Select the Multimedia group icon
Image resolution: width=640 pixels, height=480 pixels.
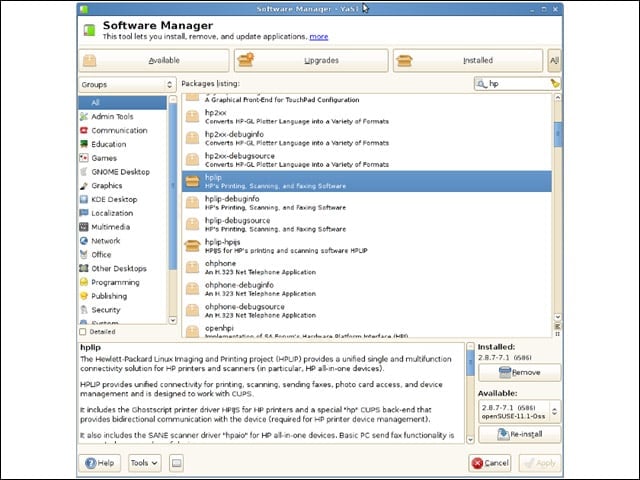coord(84,227)
